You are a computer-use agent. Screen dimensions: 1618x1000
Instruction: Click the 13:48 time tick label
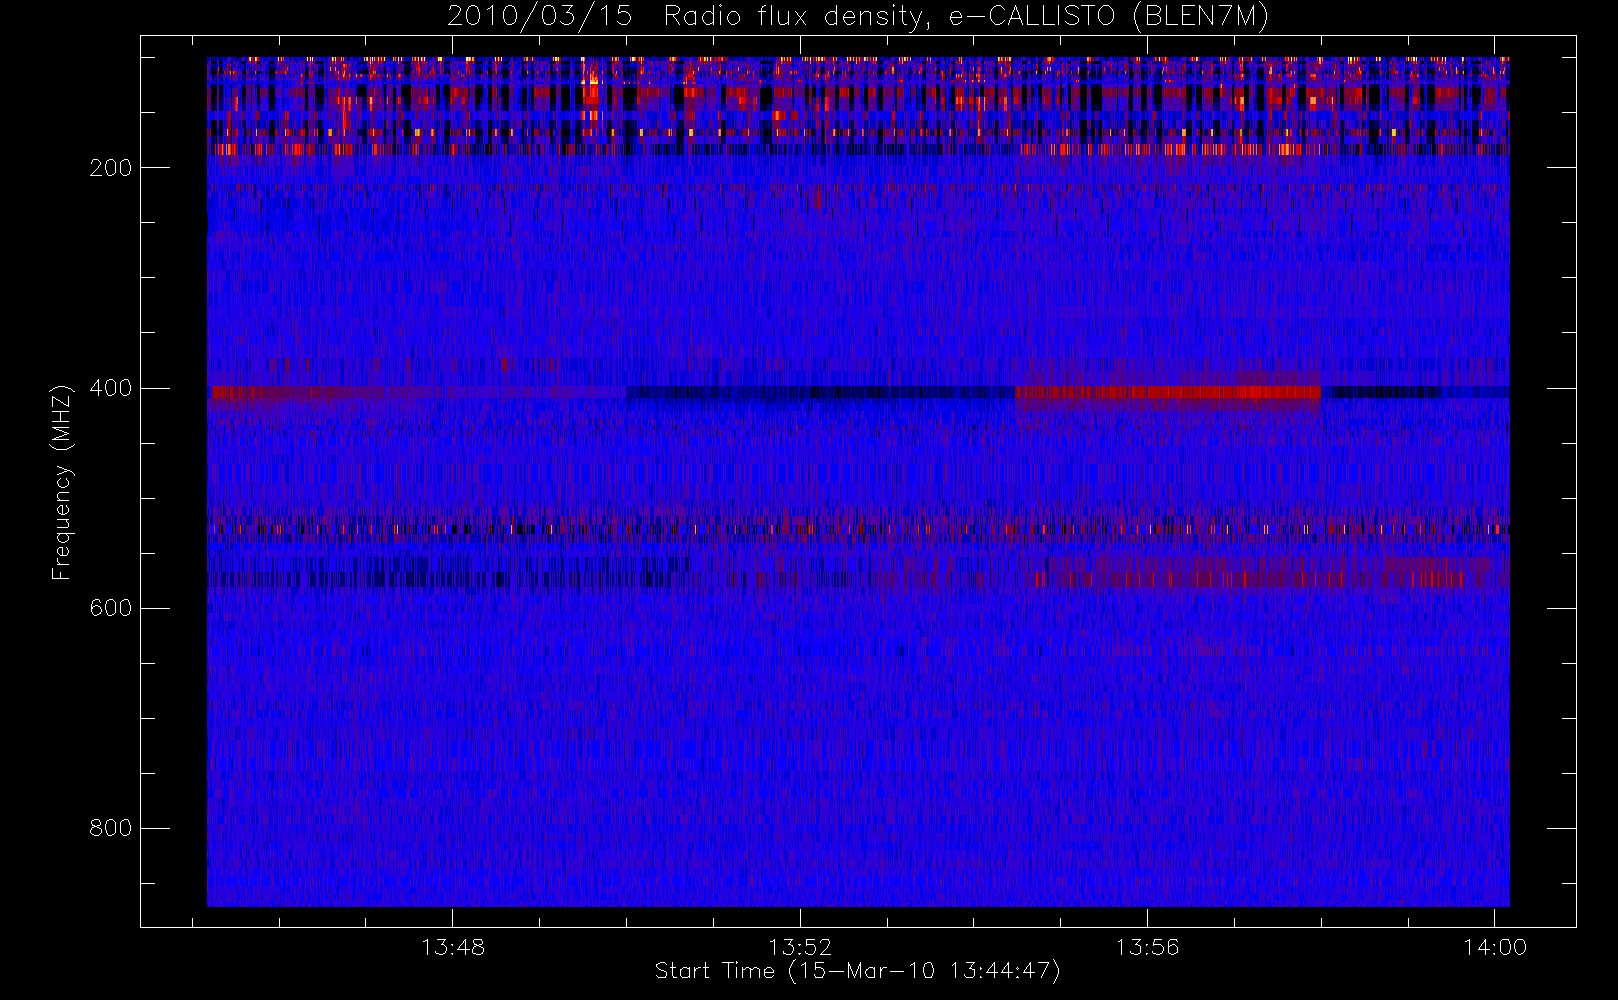click(x=453, y=947)
